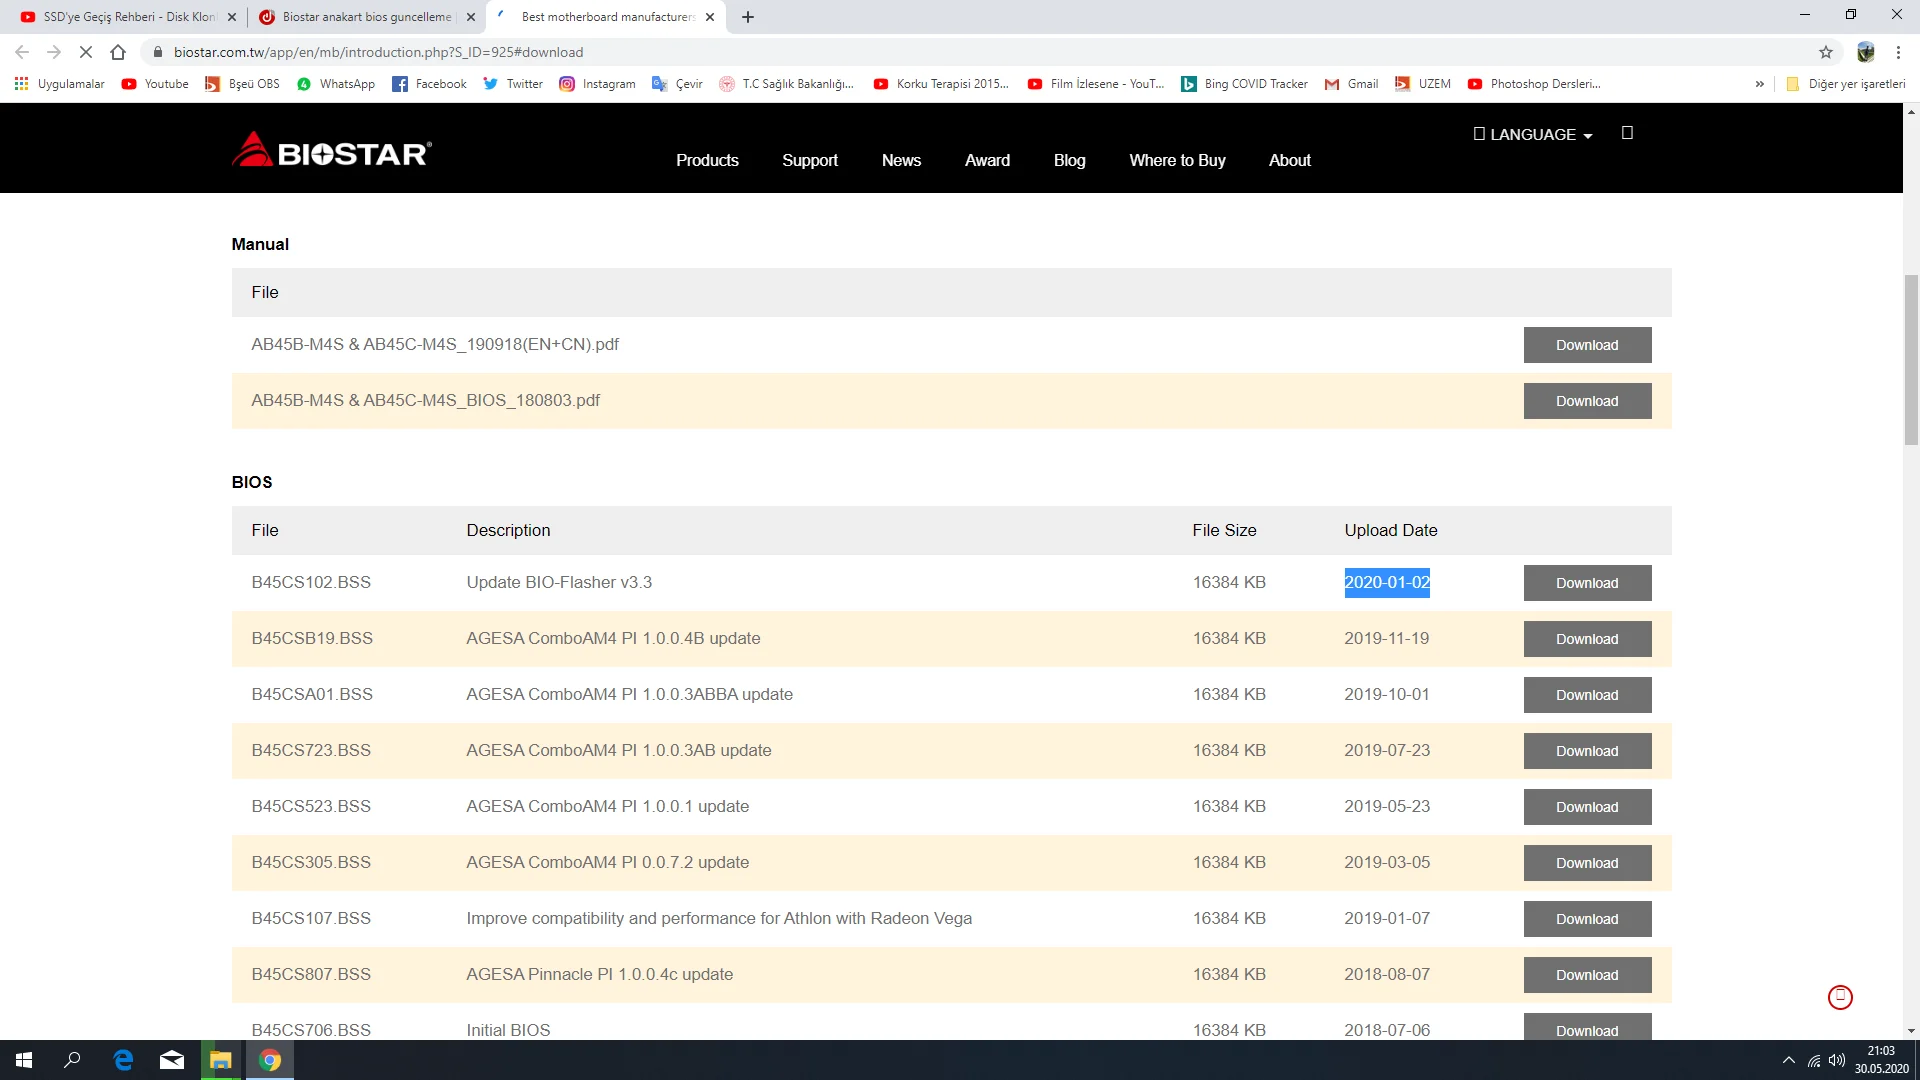Viewport: 1920px width, 1080px height.
Task: Stop page loading with the X button
Action: (86, 52)
